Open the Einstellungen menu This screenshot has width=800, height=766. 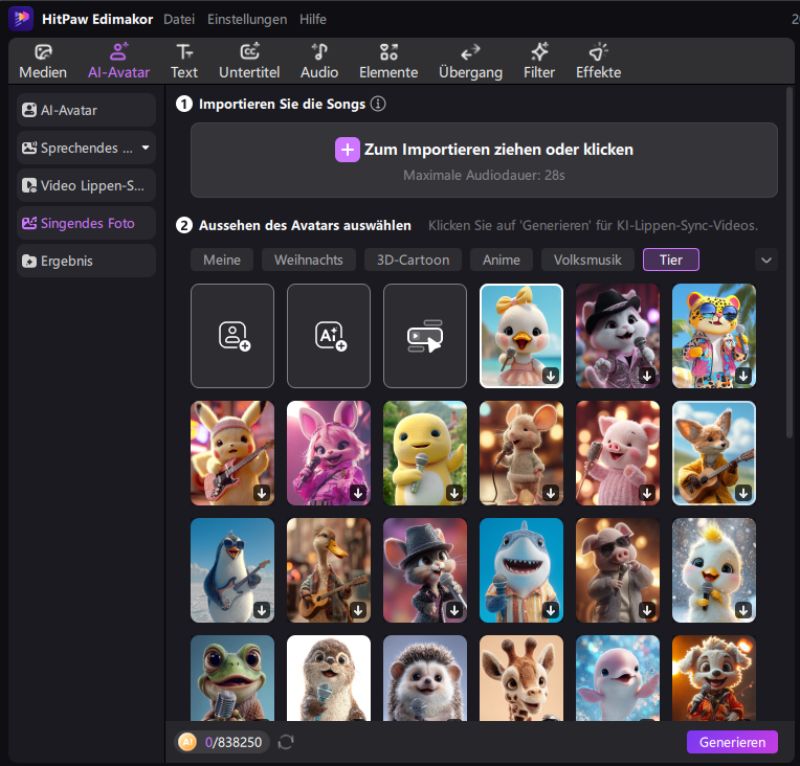[x=247, y=19]
